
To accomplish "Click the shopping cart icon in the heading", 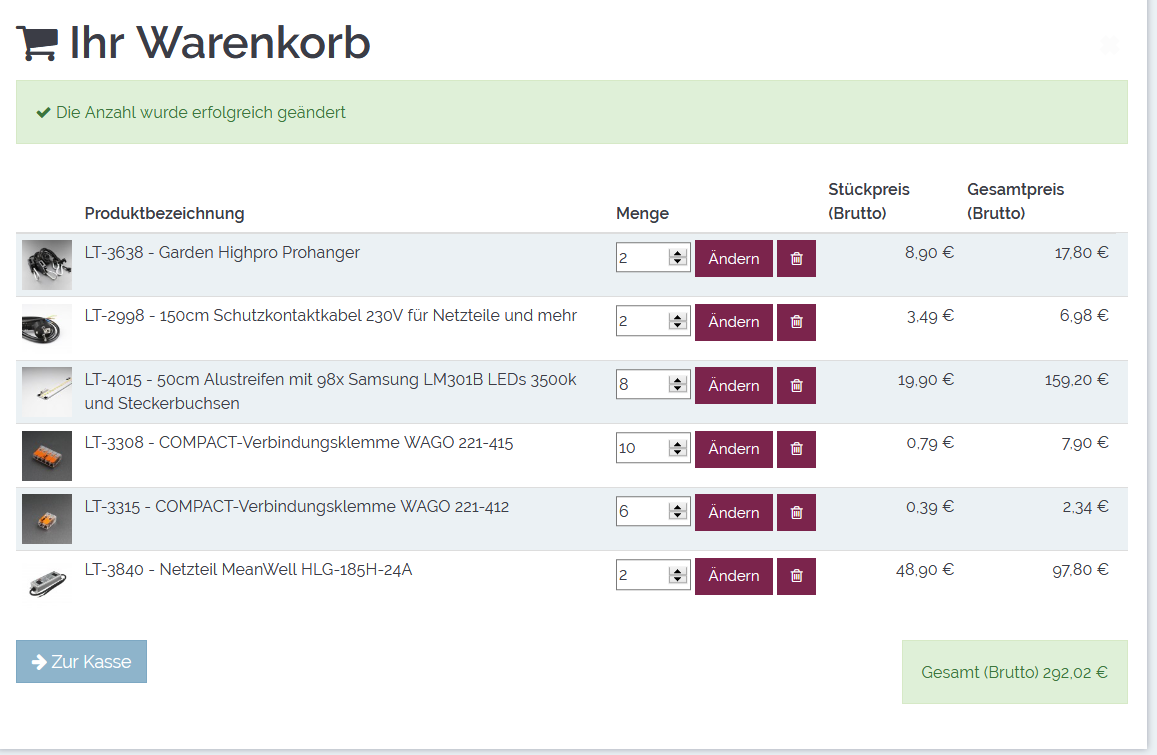I will 37,43.
